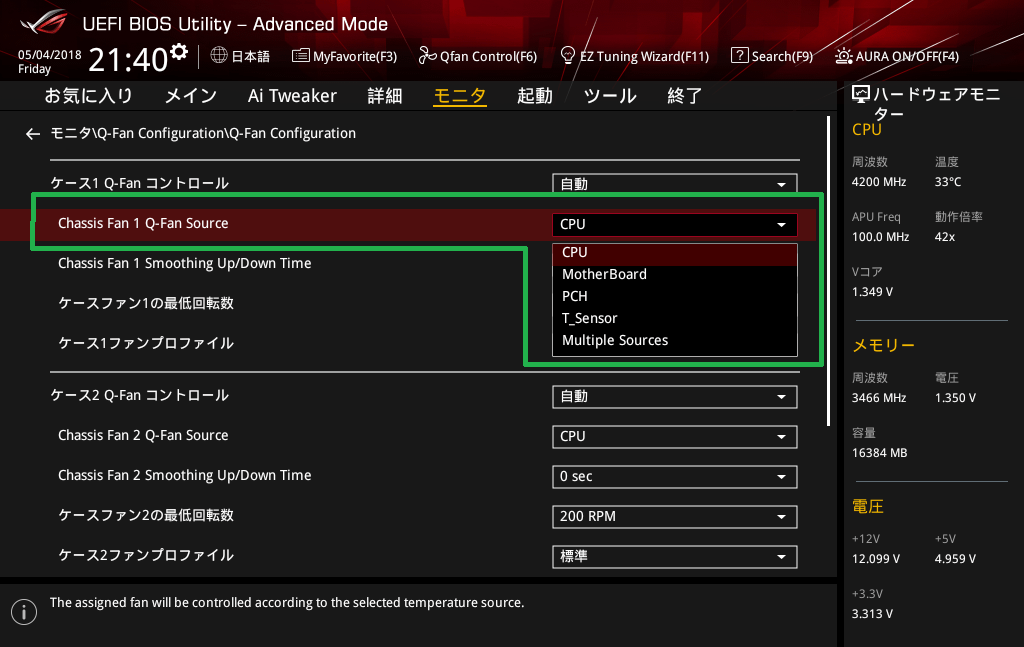Click the AURA light icon
1024x647 pixels.
click(x=843, y=55)
